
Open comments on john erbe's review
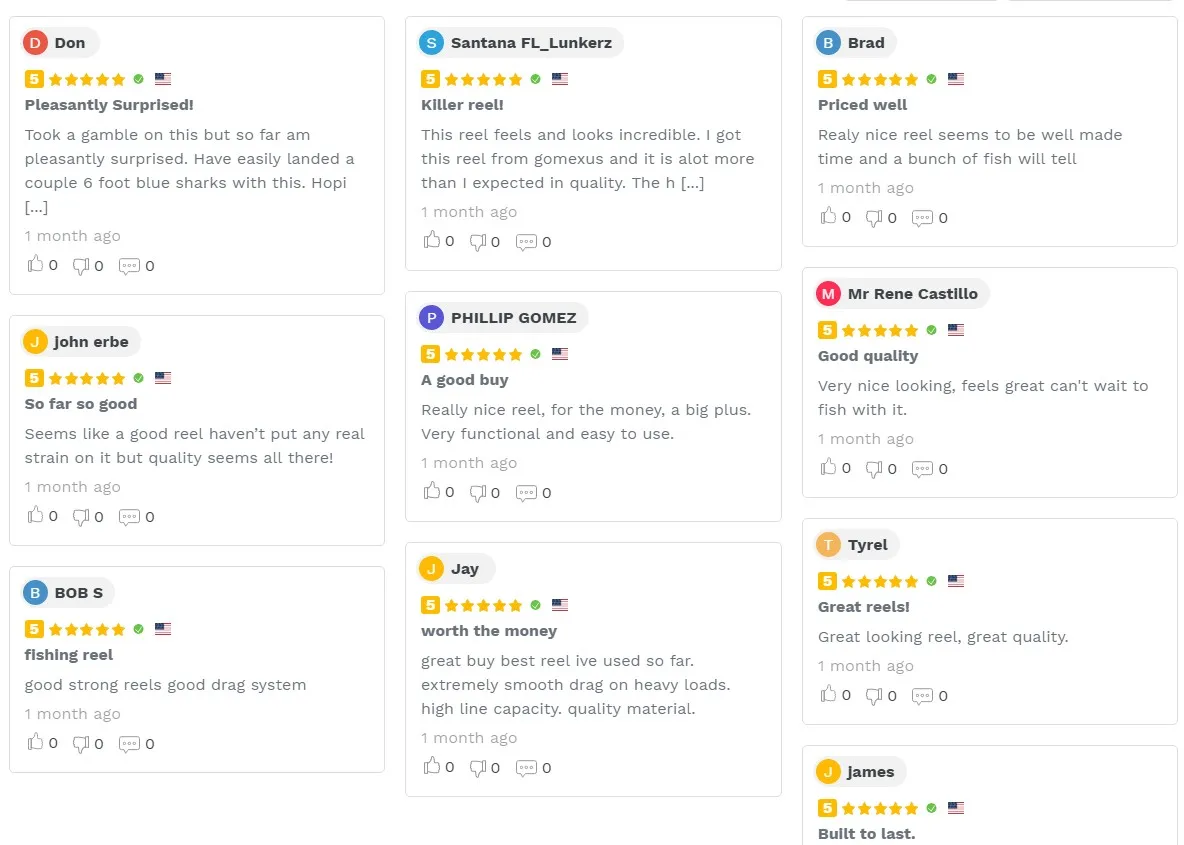click(129, 516)
